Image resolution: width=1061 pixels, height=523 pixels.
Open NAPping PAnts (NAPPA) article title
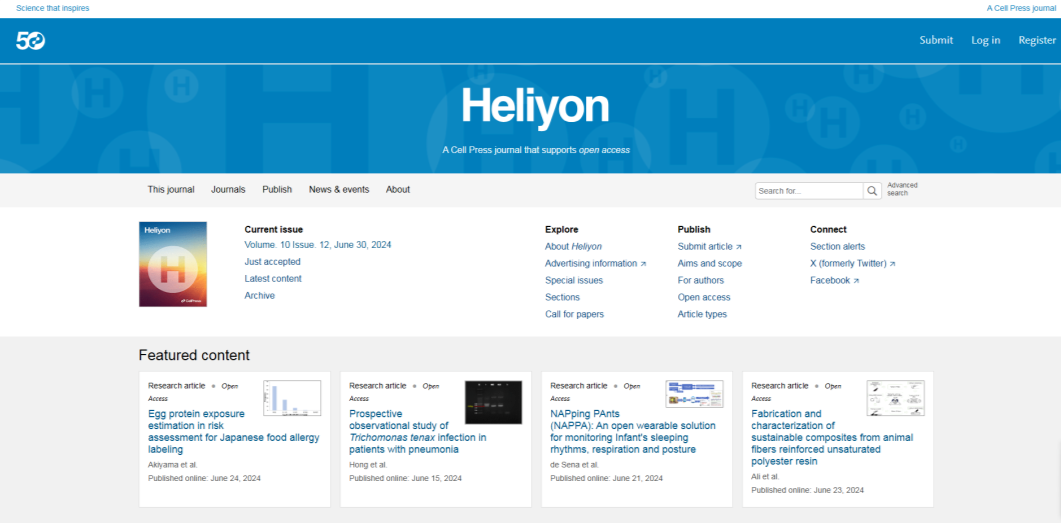(633, 431)
